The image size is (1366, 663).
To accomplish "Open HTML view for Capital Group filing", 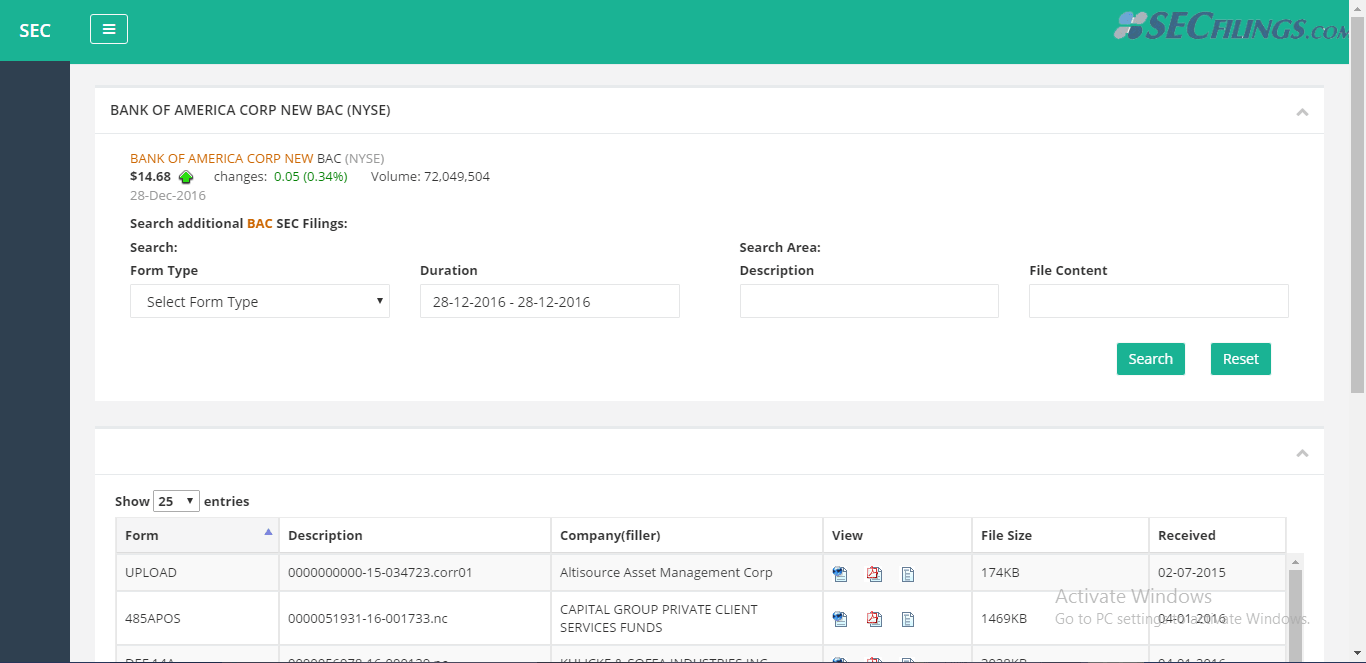I will (x=840, y=619).
